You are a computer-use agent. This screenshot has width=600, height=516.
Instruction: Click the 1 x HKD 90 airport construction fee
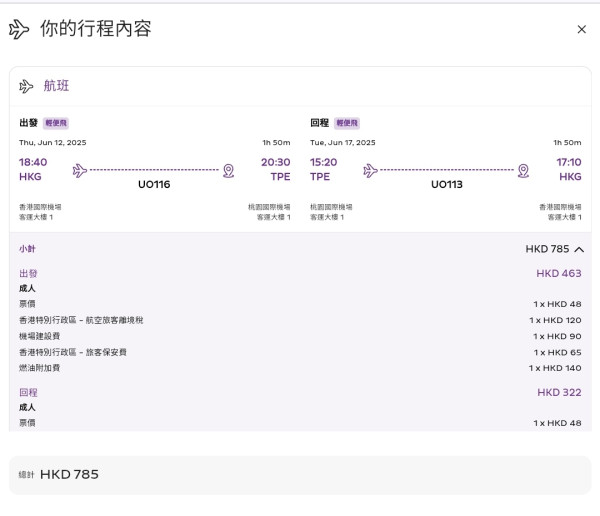(557, 336)
